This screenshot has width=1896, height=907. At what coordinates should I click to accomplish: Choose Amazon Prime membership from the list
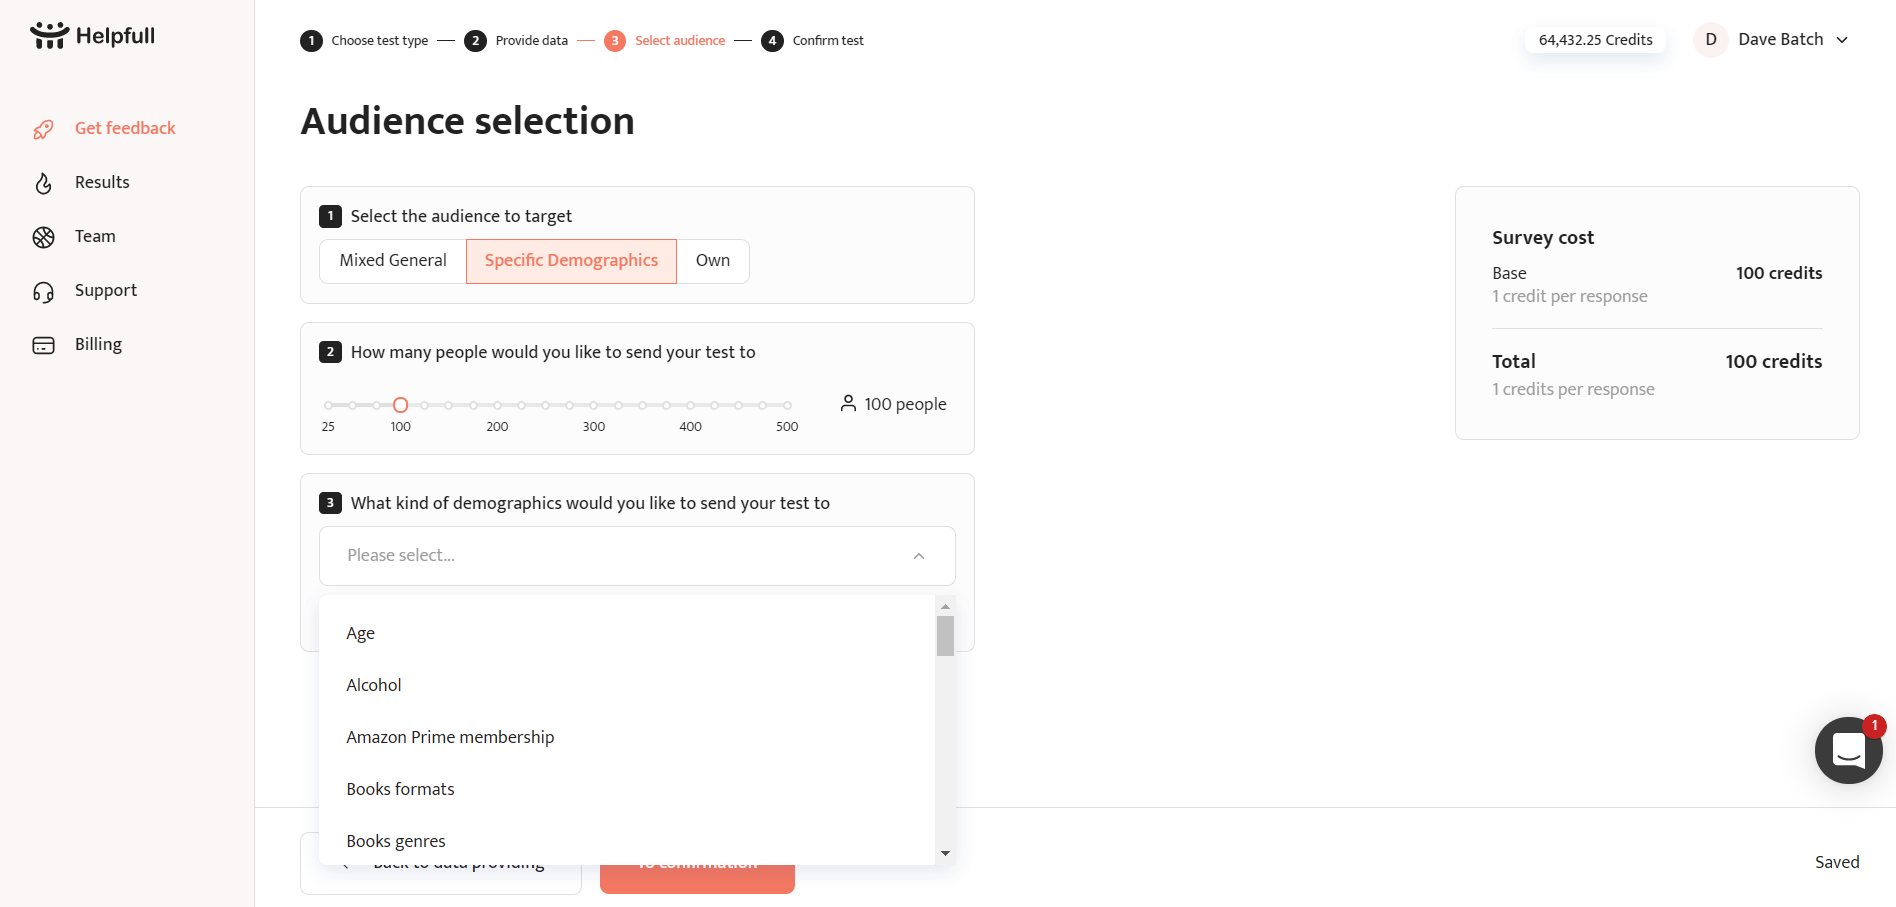tap(450, 737)
